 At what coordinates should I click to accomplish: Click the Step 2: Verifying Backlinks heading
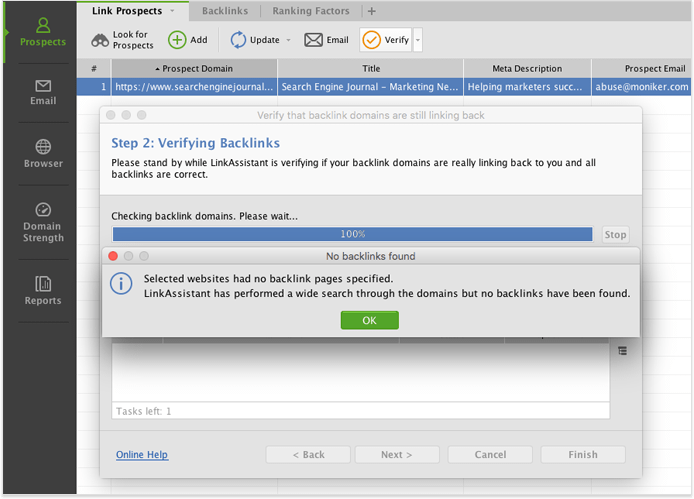[x=196, y=143]
